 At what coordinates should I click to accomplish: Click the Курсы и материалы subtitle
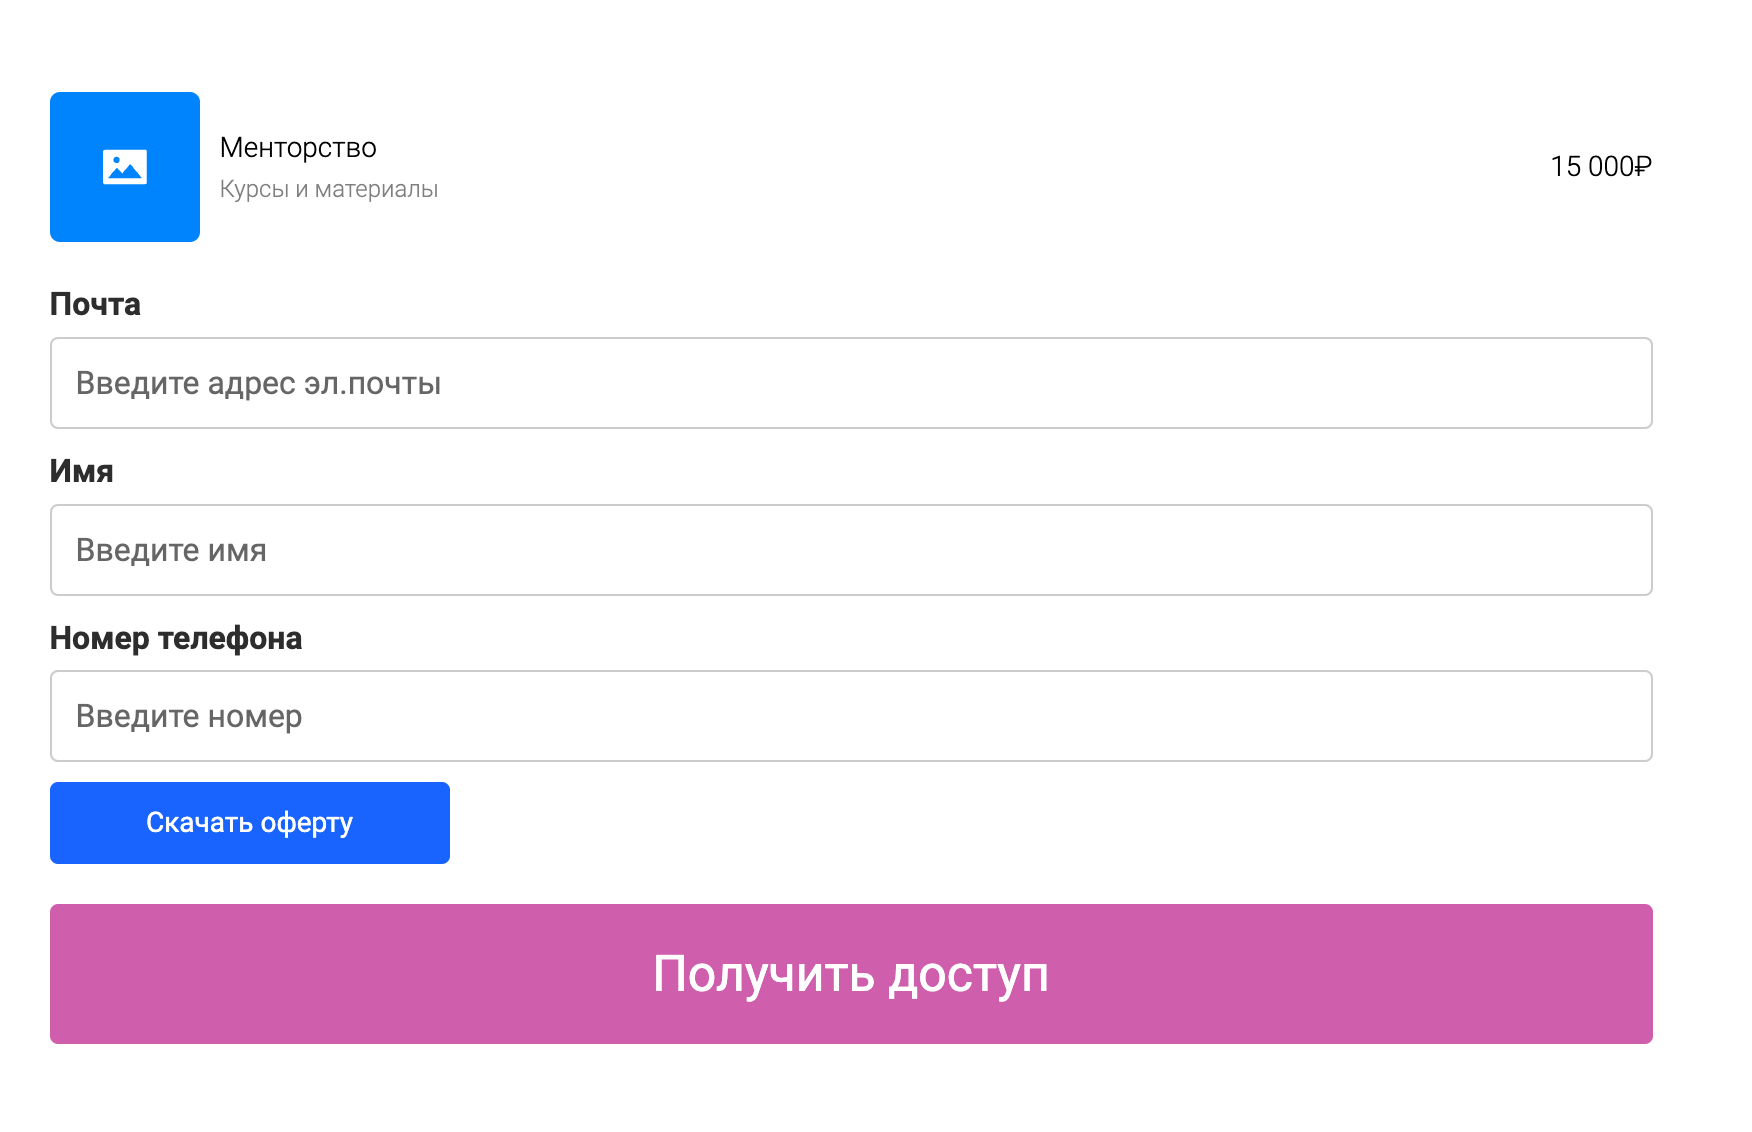(x=328, y=189)
